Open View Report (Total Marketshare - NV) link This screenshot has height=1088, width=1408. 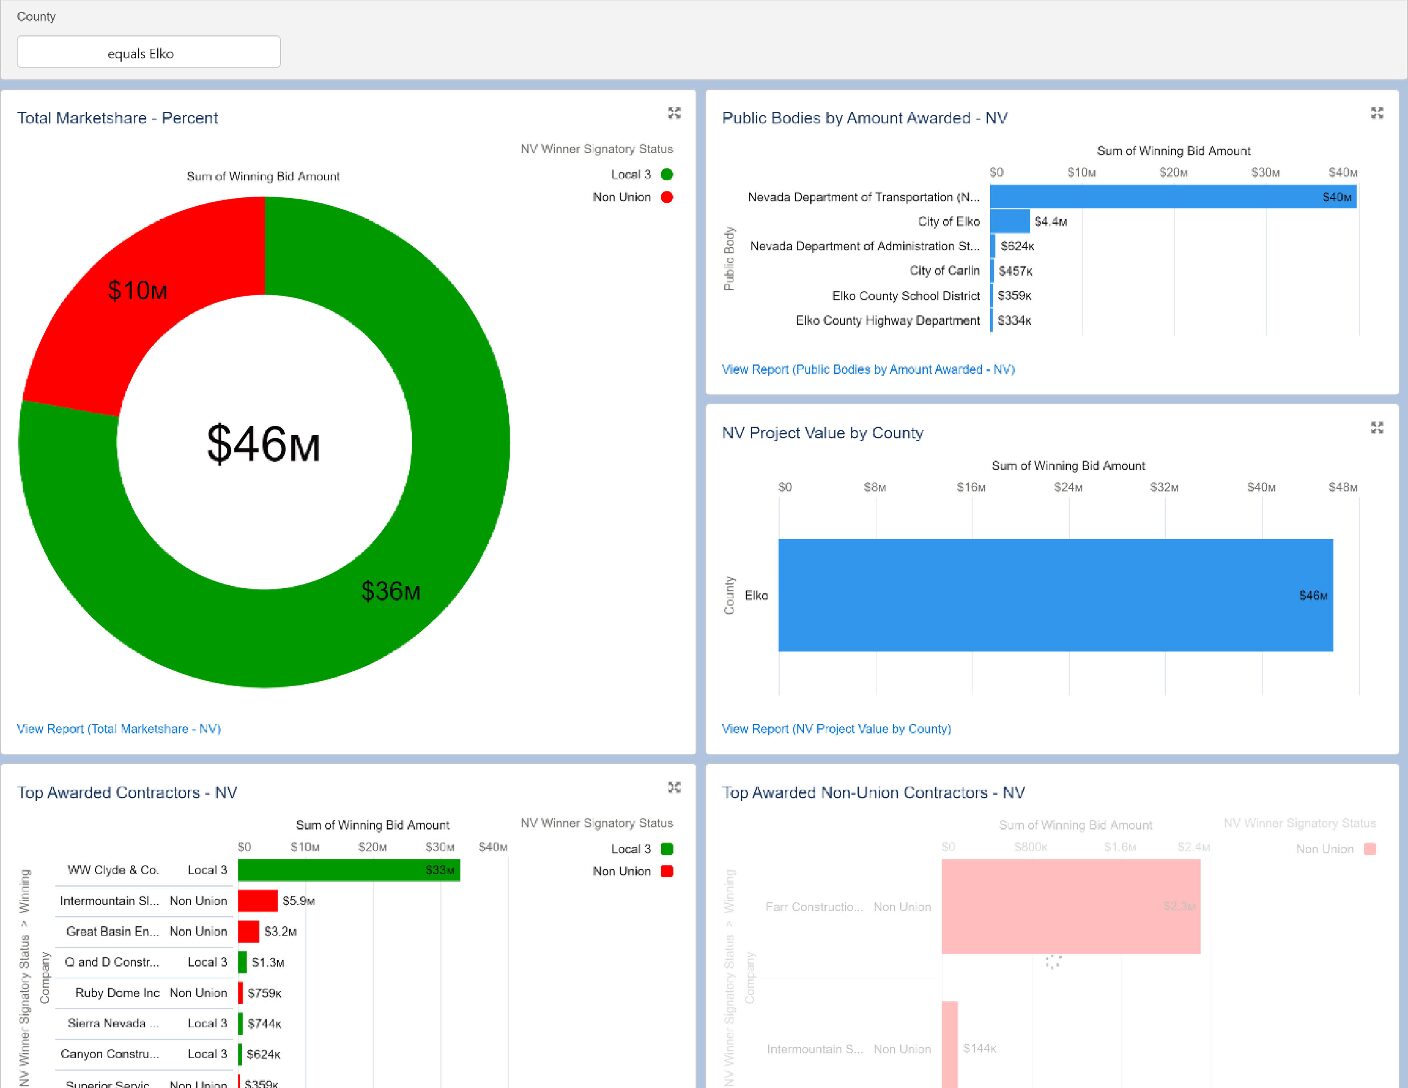click(x=119, y=729)
